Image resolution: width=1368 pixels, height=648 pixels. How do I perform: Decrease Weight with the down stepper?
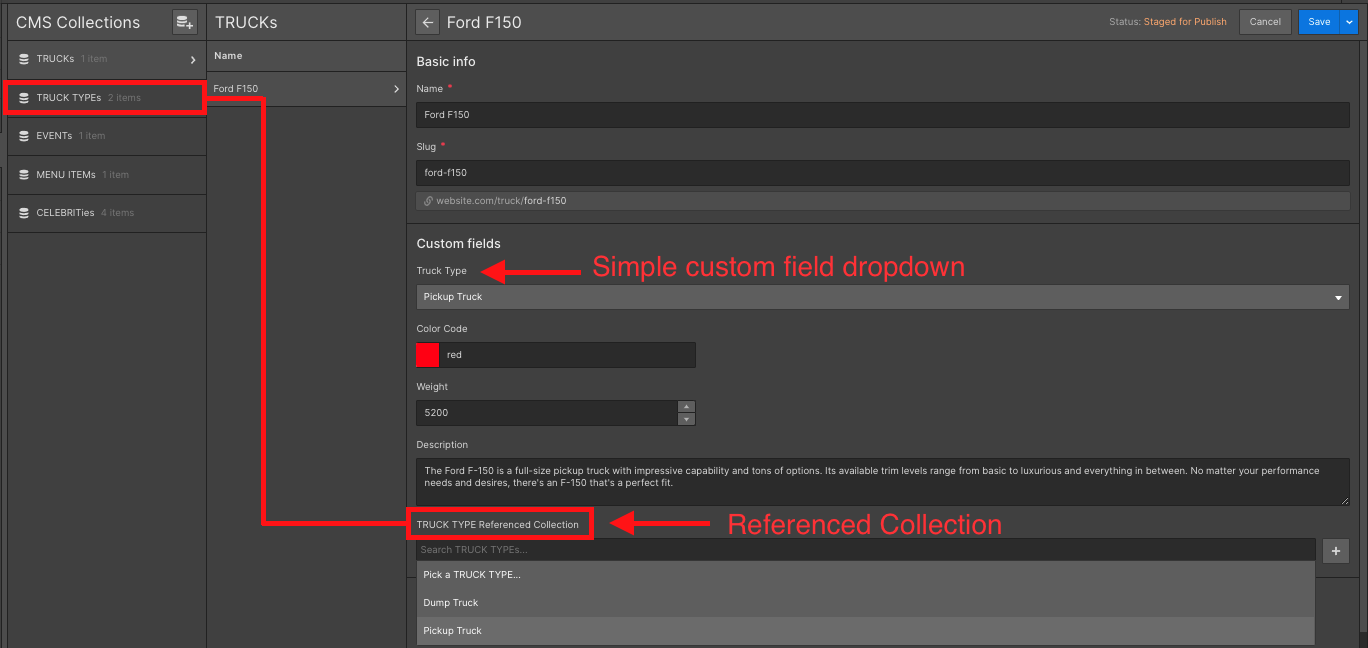click(686, 419)
